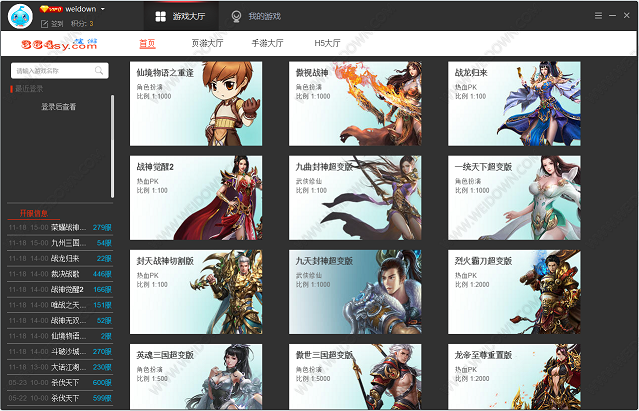This screenshot has width=639, height=411.
Task: Click the 279服 server link
Action: pos(102,227)
